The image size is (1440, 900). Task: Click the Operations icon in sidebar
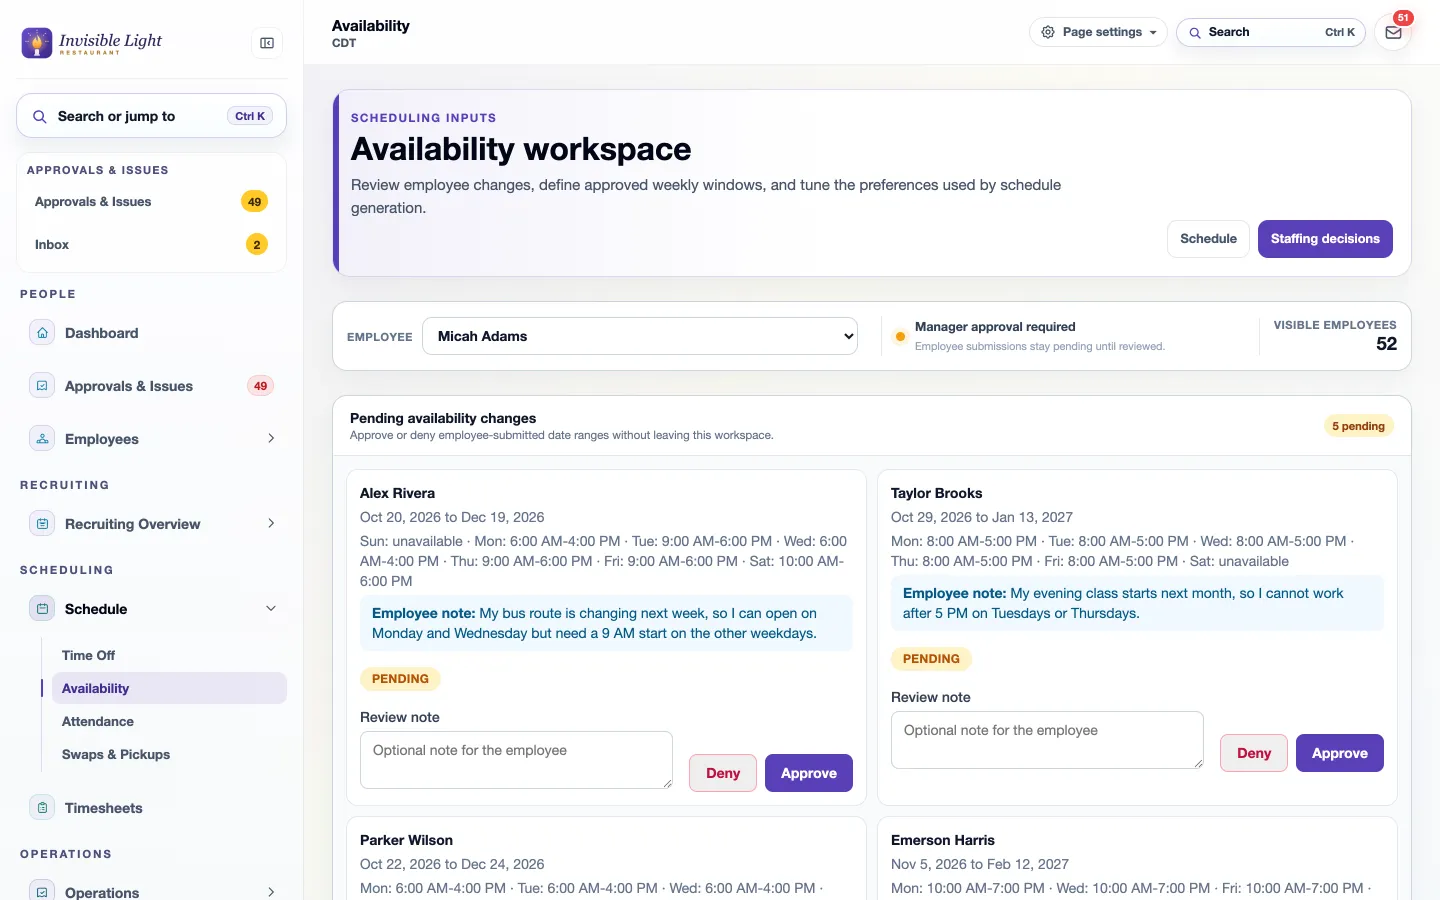click(x=42, y=892)
